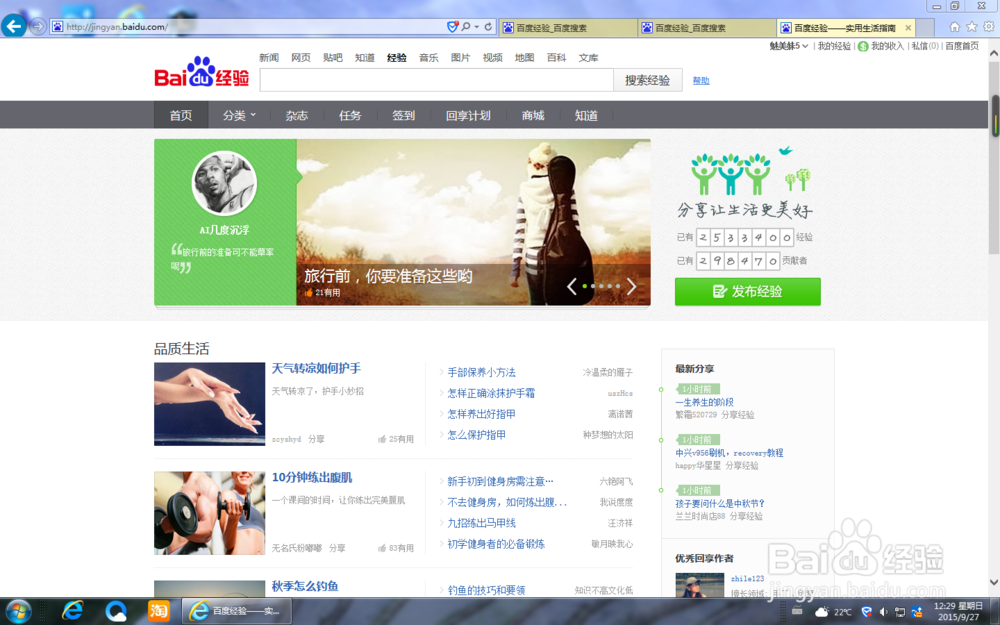
Task: Click the volume speaker tray icon
Action: coord(883,612)
